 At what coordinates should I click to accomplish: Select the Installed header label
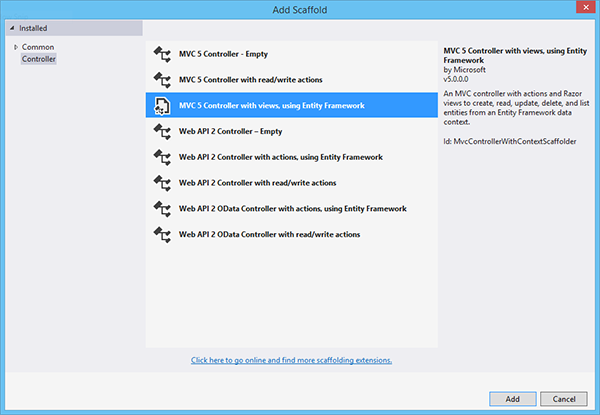point(33,28)
